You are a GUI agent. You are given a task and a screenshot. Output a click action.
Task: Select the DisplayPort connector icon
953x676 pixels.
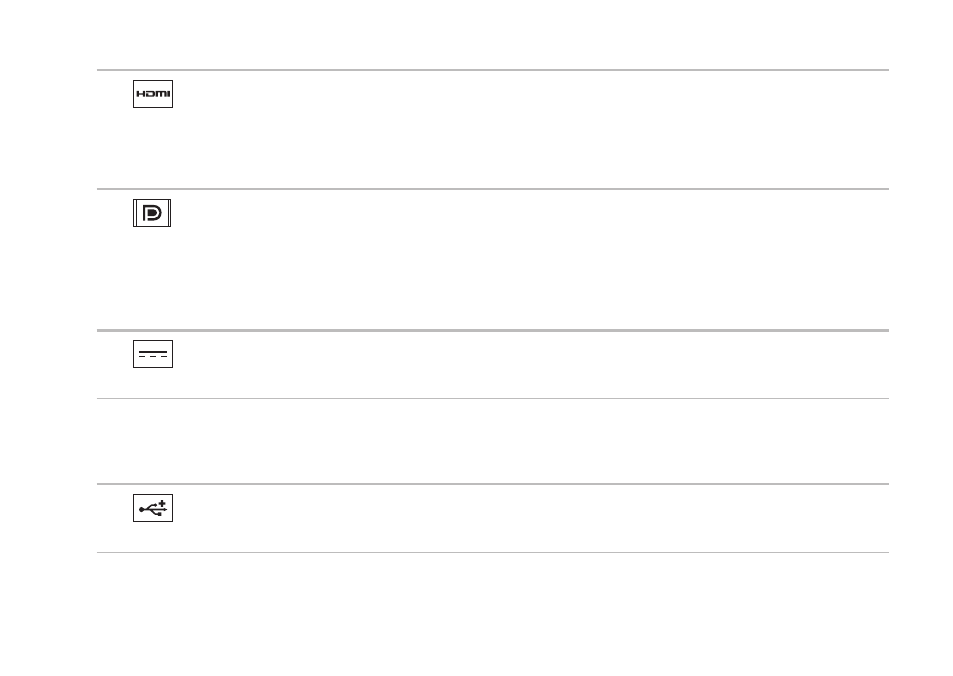click(152, 213)
